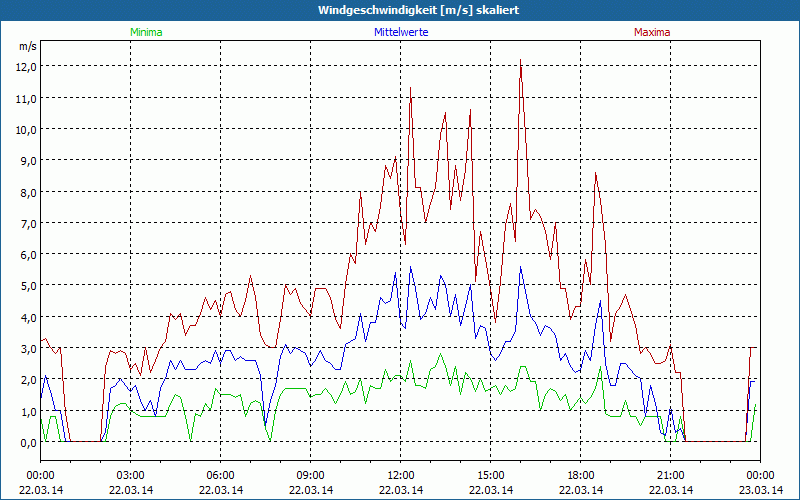Click the 18:00 time axis label

581,476
